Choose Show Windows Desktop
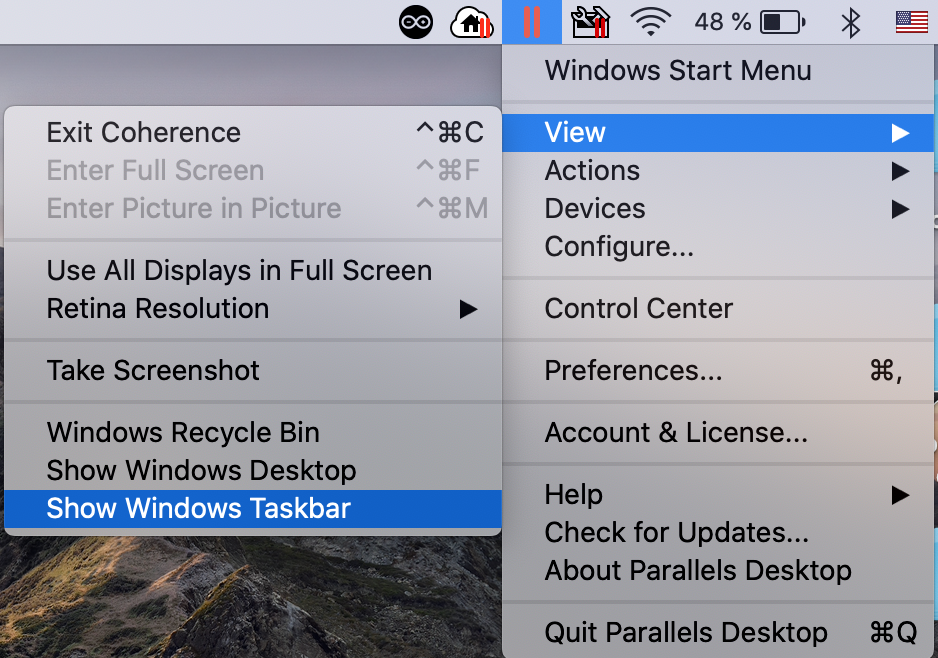 click(253, 471)
